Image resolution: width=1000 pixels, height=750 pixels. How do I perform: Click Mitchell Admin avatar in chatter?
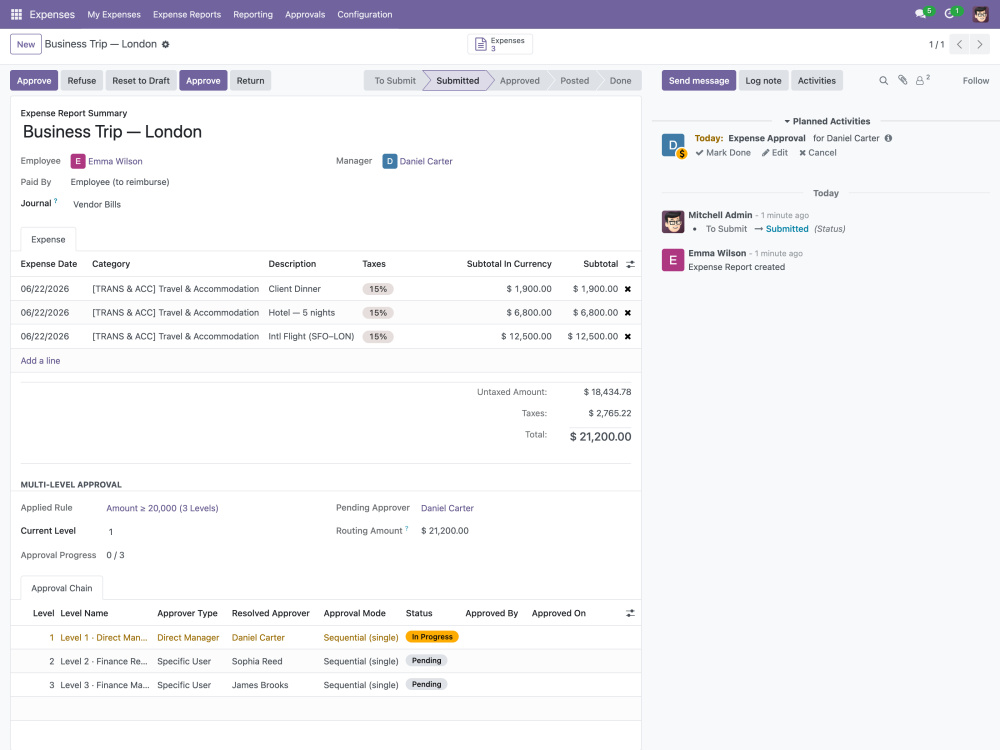click(673, 222)
